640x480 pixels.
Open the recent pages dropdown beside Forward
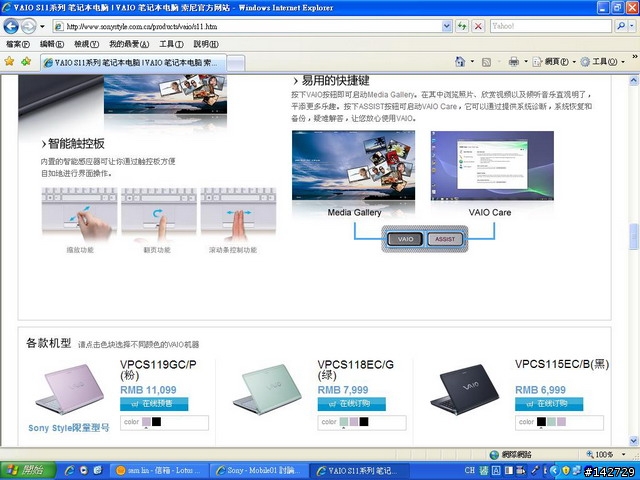coord(42,27)
